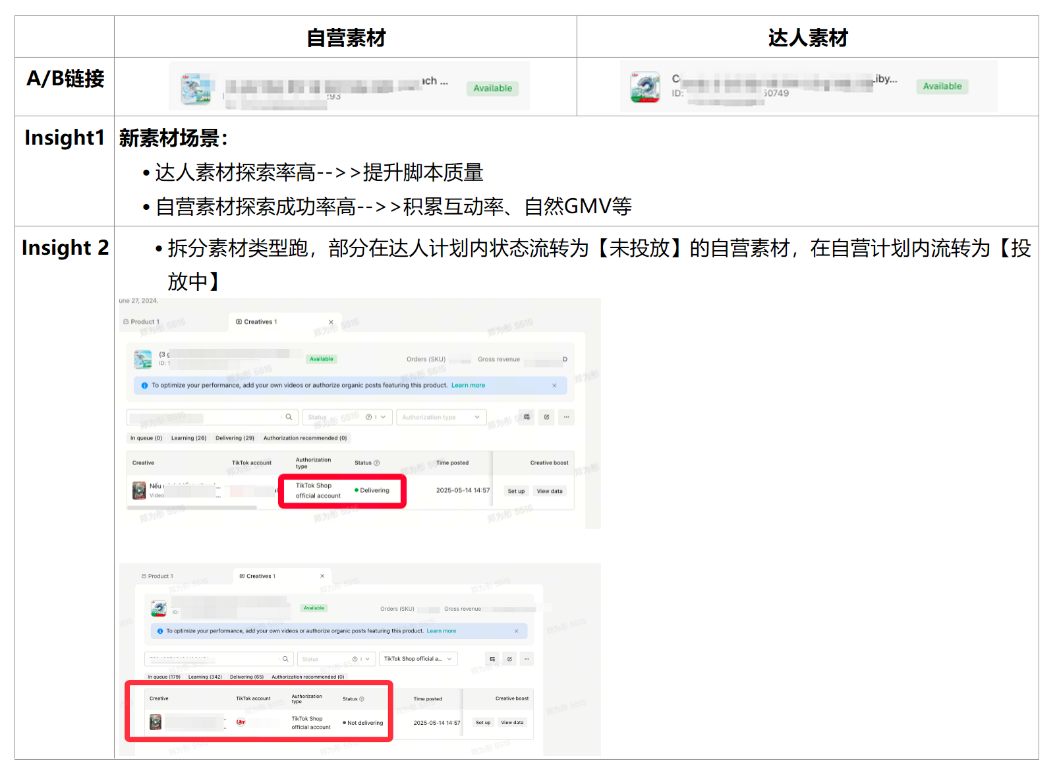Click the search icon in the lower product screenshot
The height and width of the screenshot is (770, 1053).
(286, 658)
